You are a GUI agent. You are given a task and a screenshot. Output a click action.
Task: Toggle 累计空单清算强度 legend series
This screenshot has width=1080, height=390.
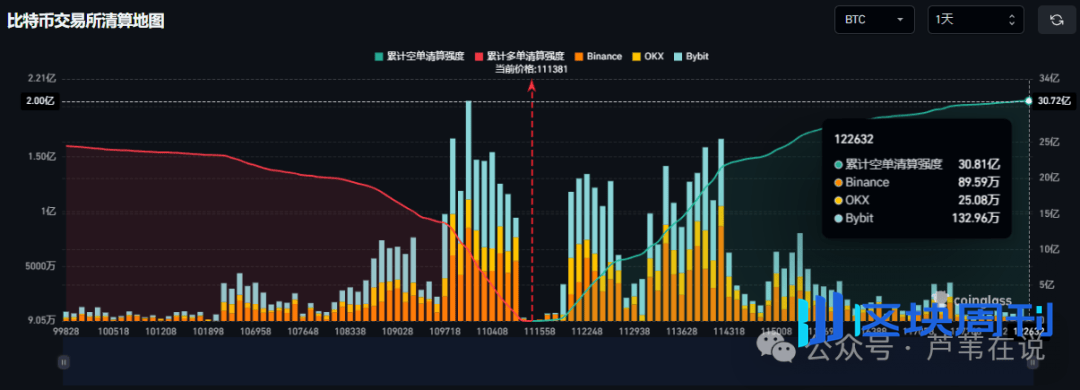419,57
